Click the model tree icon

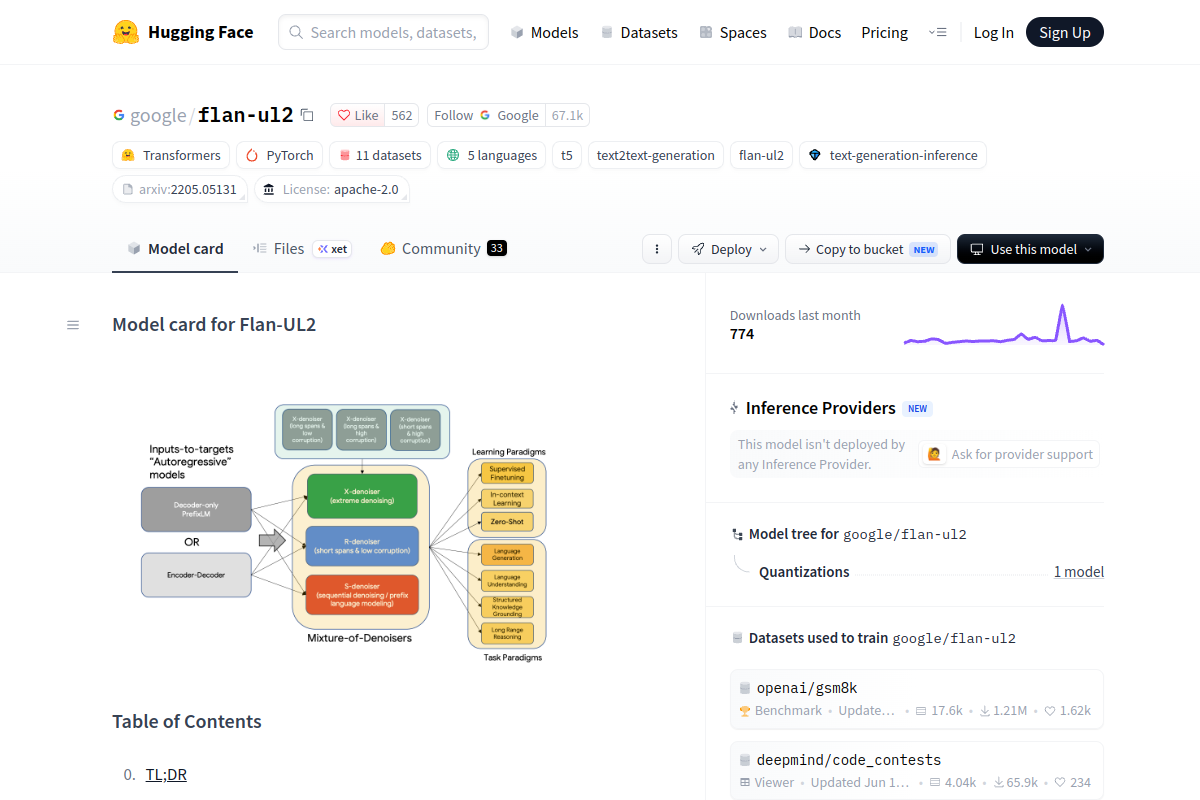tap(737, 534)
